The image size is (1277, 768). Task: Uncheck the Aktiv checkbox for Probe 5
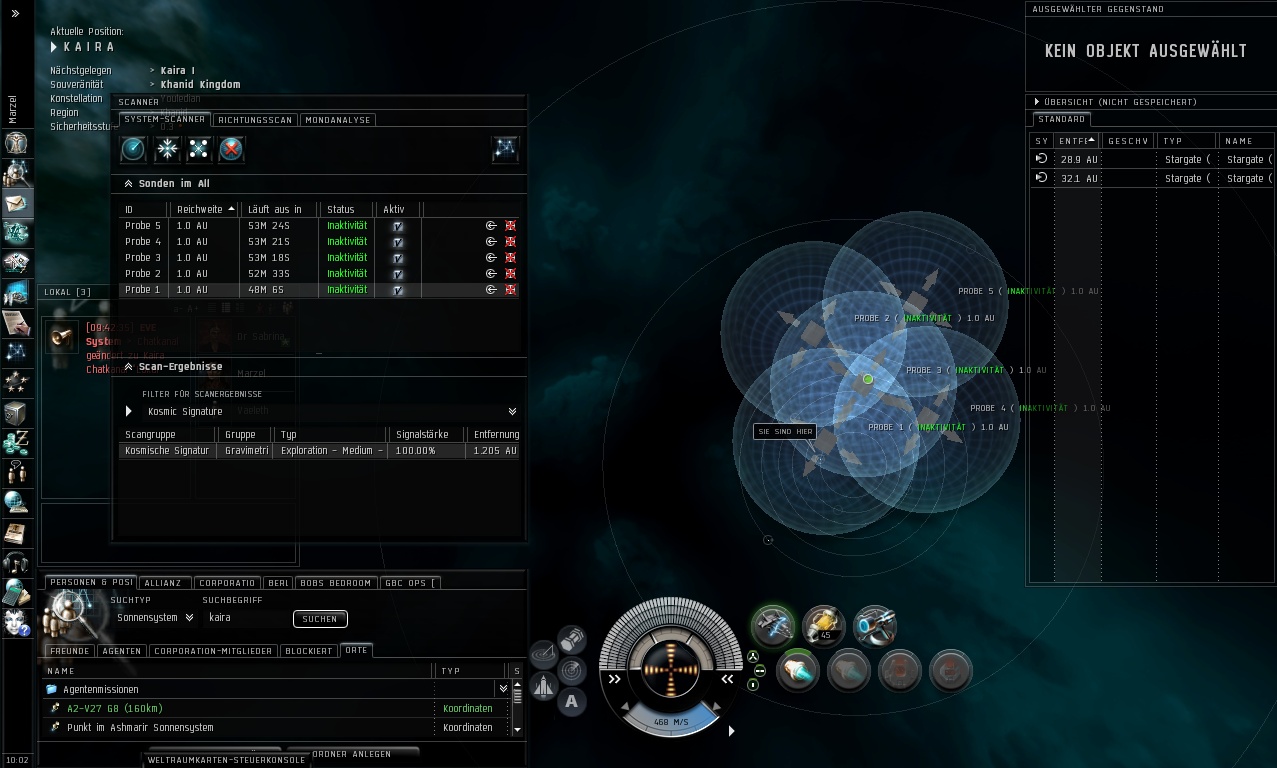[x=398, y=226]
